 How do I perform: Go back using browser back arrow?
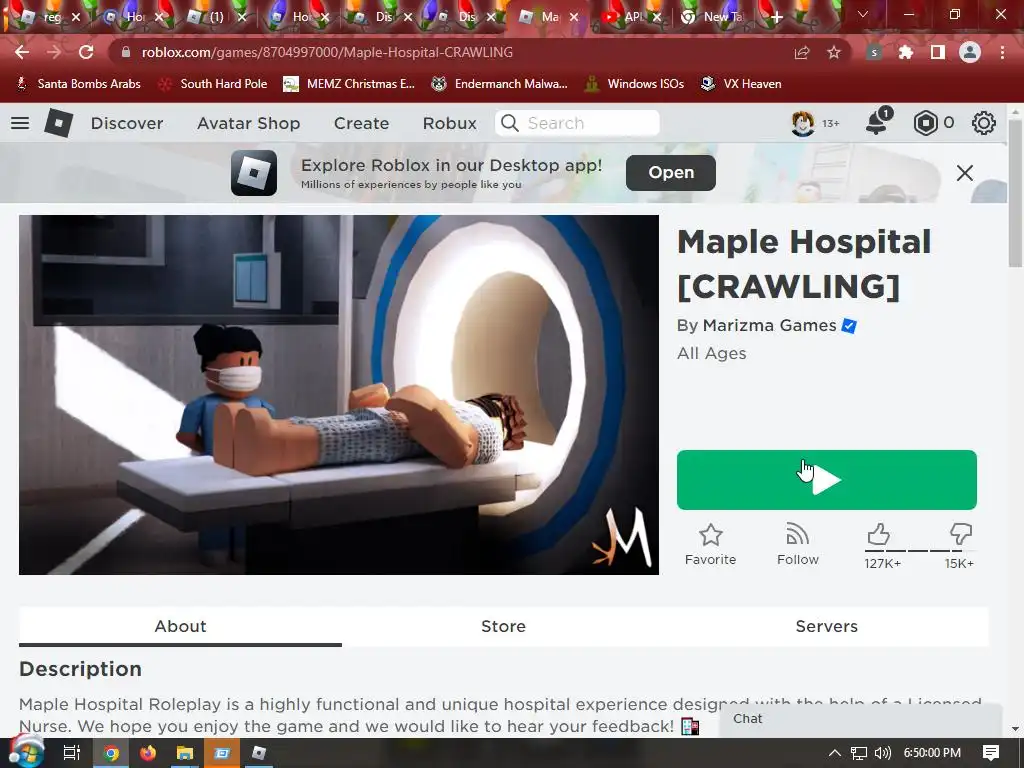pyautogui.click(x=22, y=52)
